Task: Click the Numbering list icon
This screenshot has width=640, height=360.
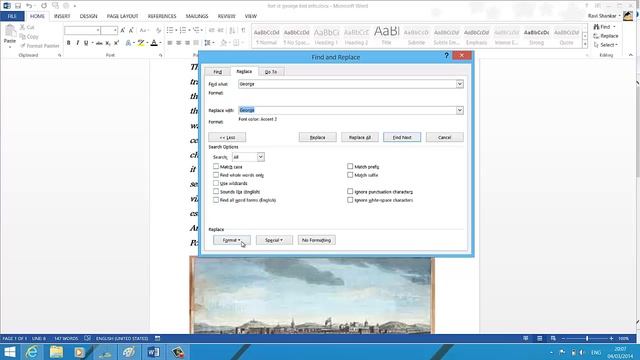Action: pyautogui.click(x=183, y=31)
